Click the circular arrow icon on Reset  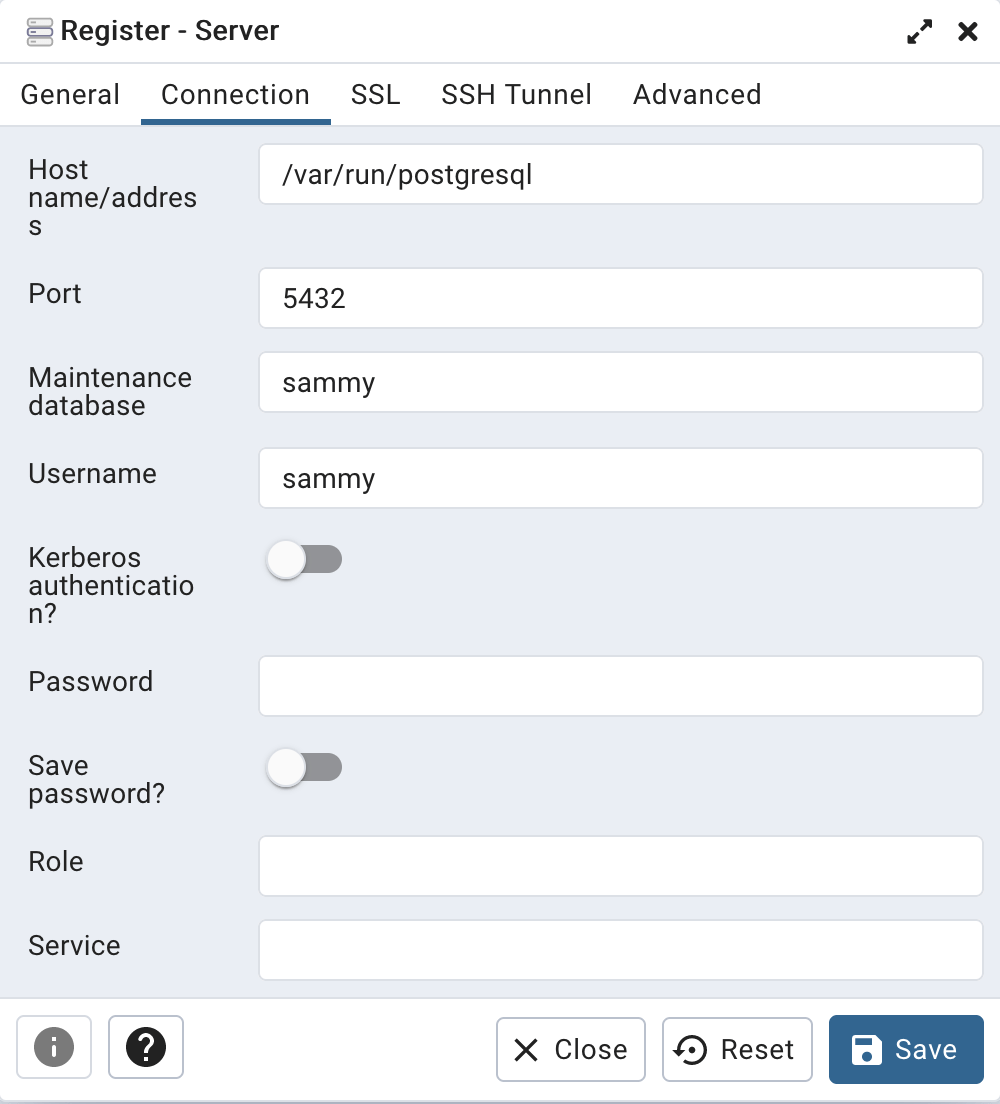(x=691, y=1049)
